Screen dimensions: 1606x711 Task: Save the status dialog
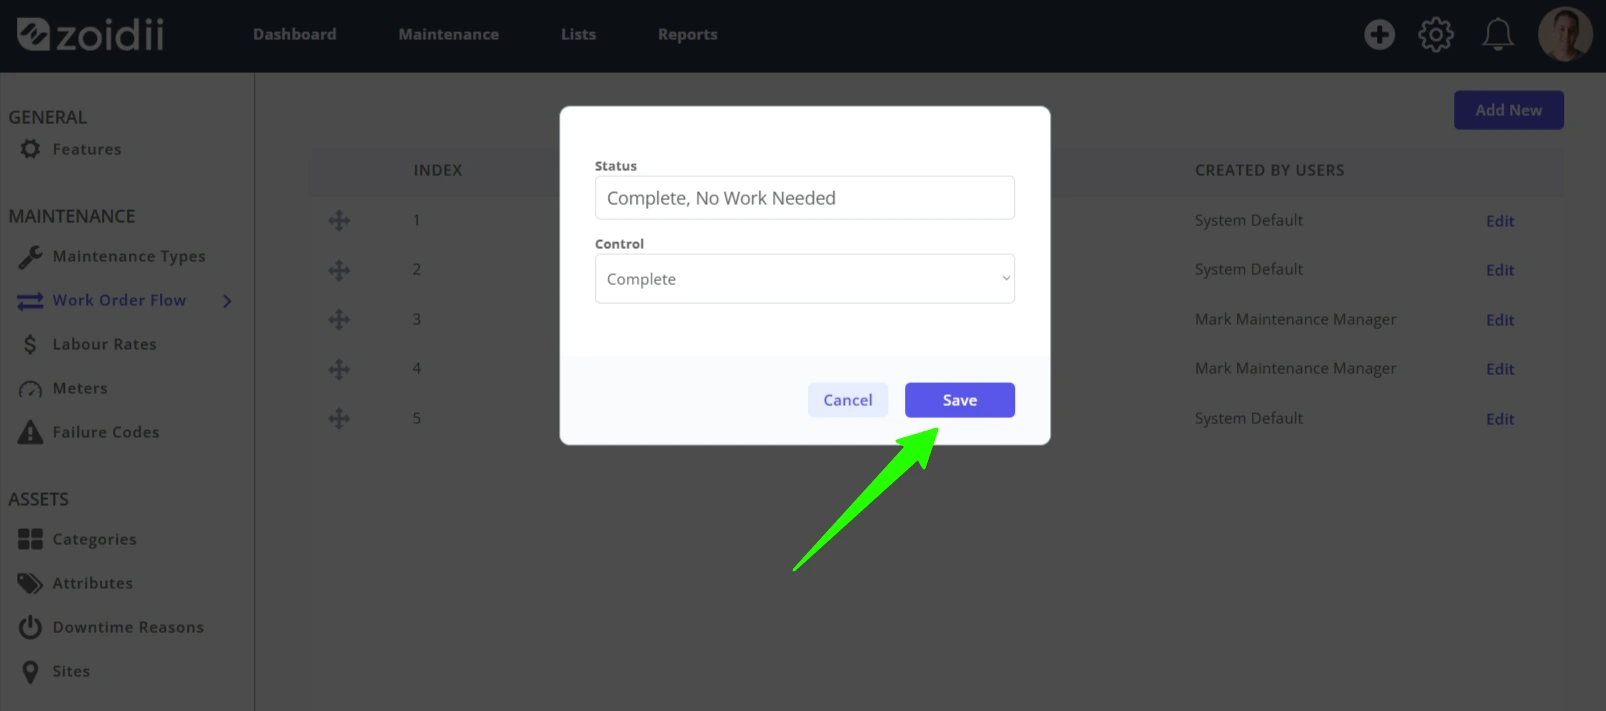coord(960,400)
